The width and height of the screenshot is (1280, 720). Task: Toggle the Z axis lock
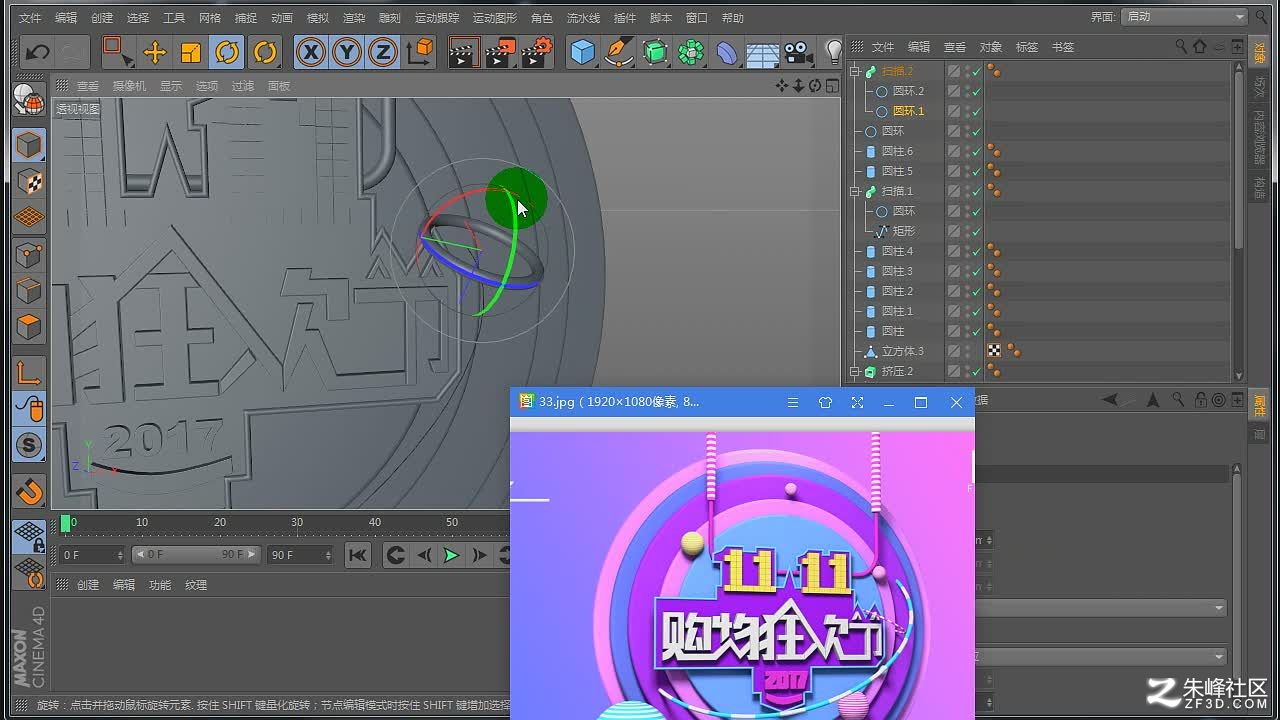tap(383, 51)
